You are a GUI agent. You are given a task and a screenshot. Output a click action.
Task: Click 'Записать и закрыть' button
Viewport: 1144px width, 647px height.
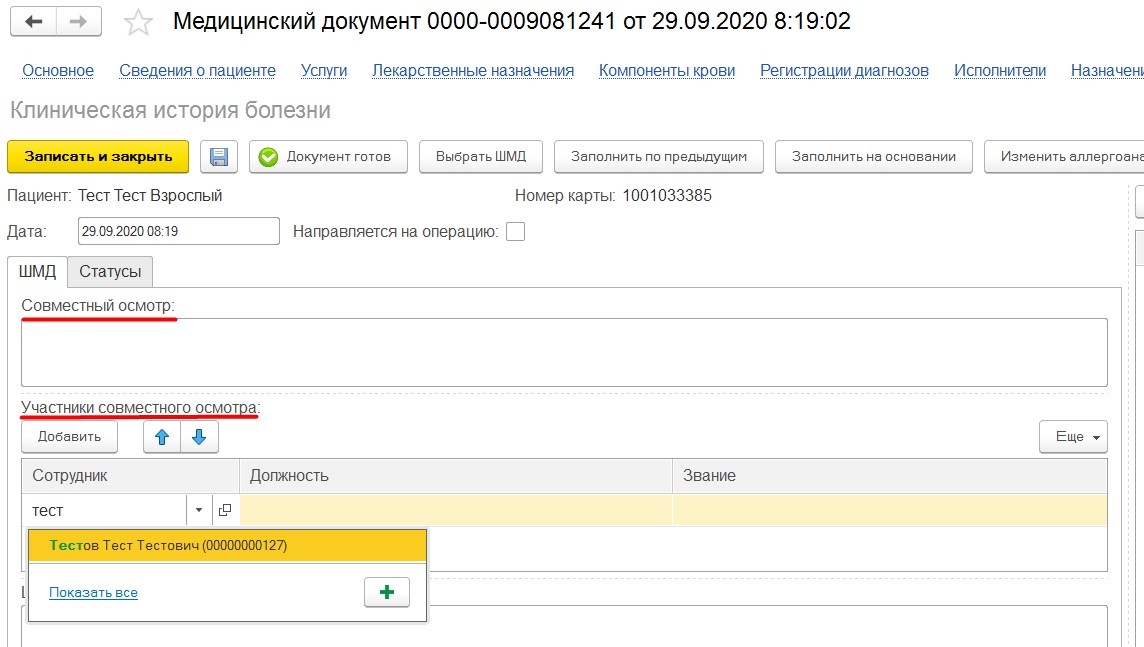coord(98,157)
